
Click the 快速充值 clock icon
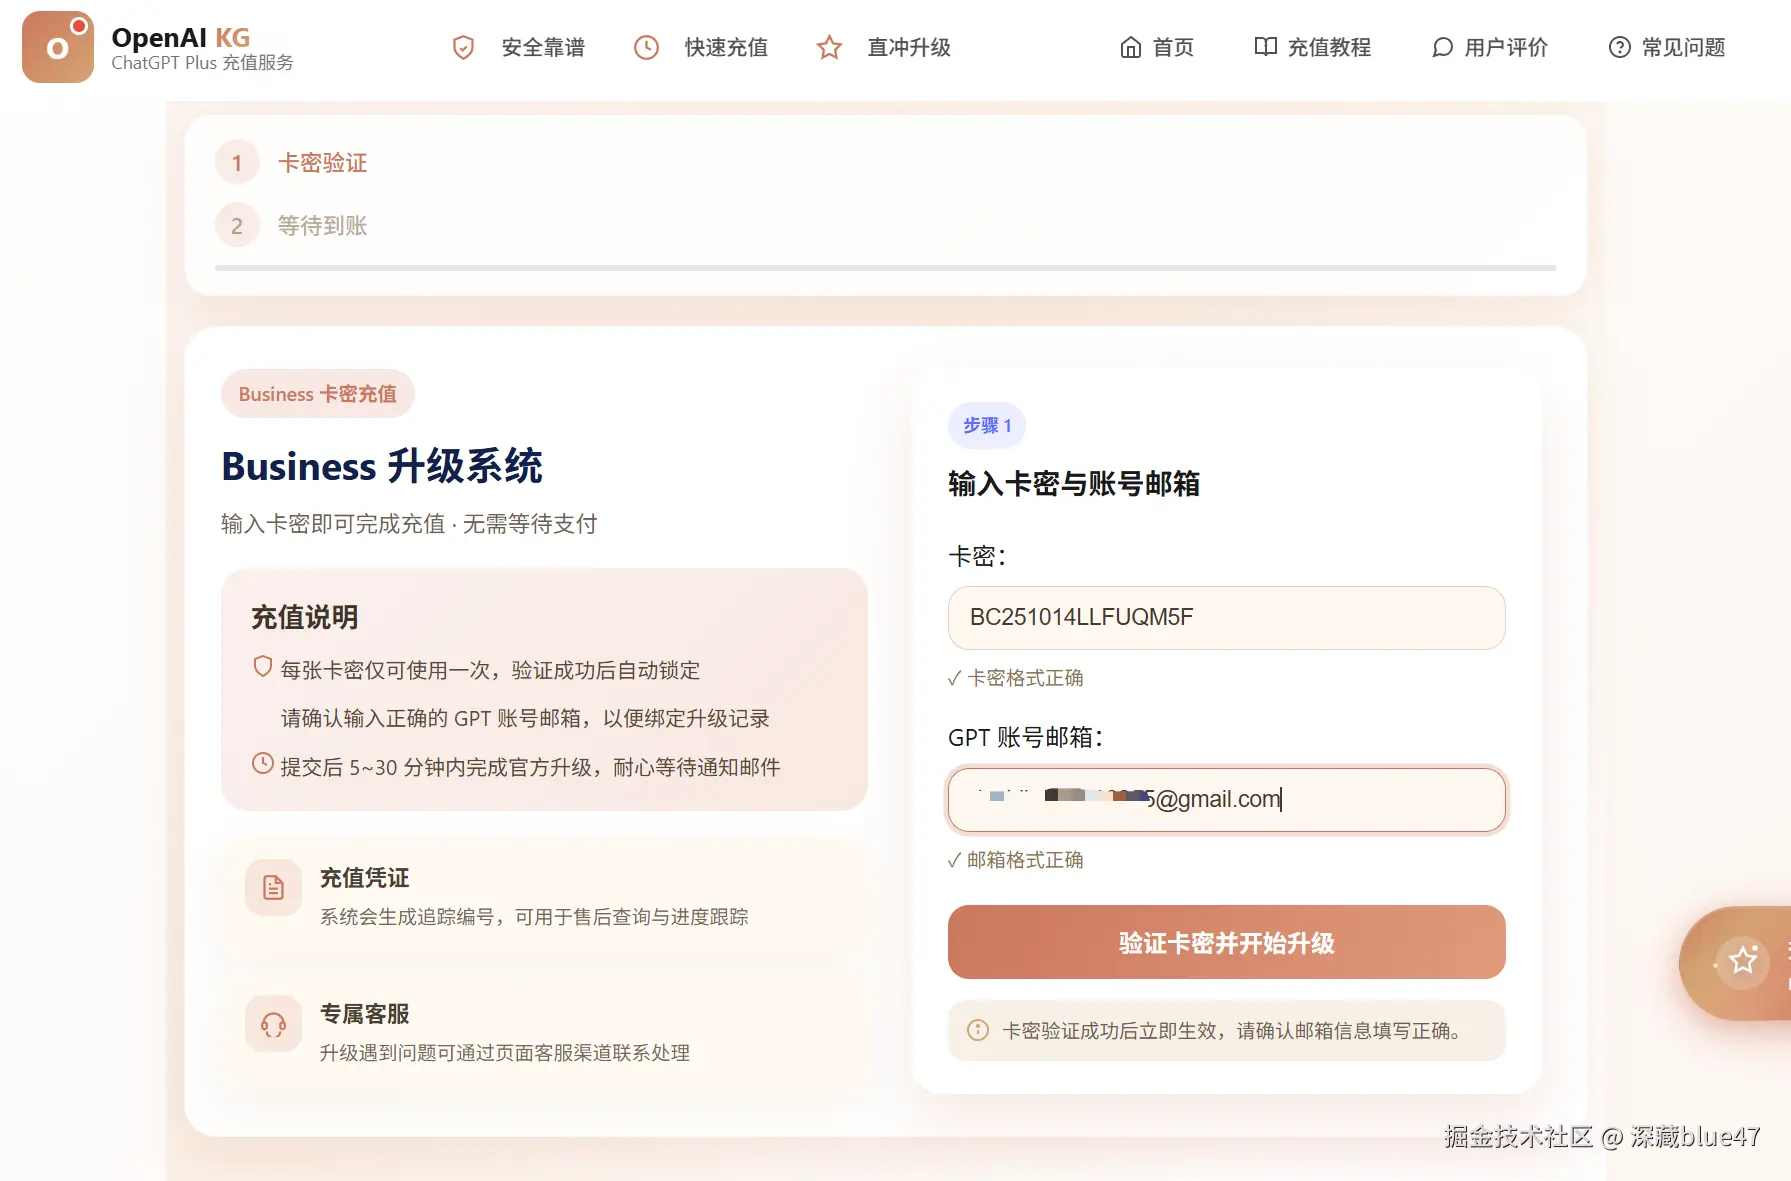(647, 47)
